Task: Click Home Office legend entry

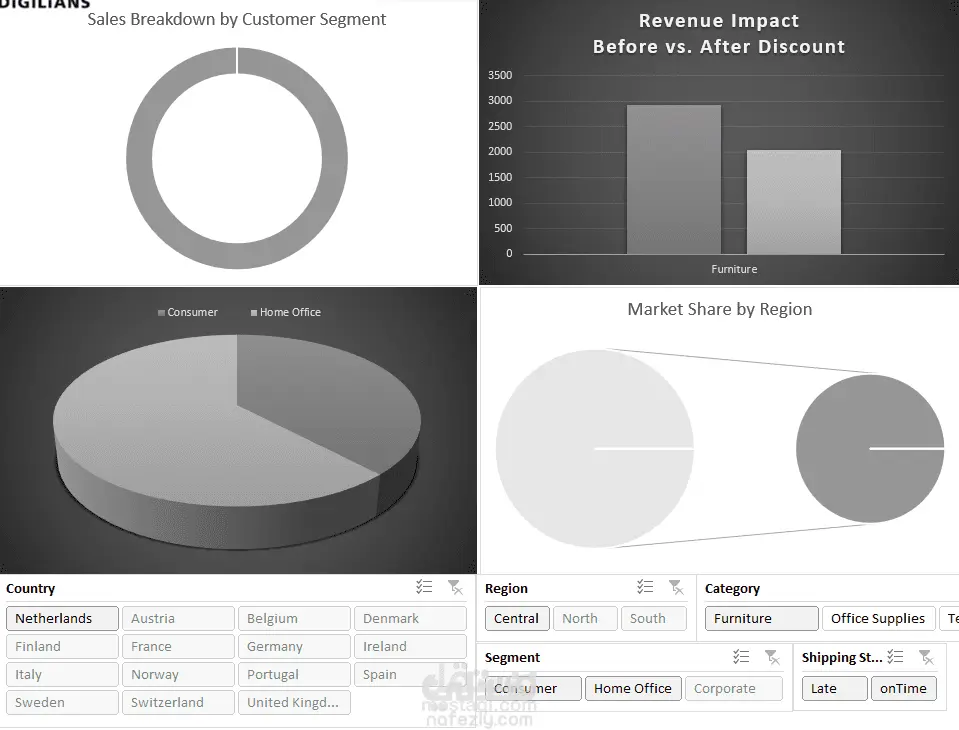Action: [x=286, y=312]
